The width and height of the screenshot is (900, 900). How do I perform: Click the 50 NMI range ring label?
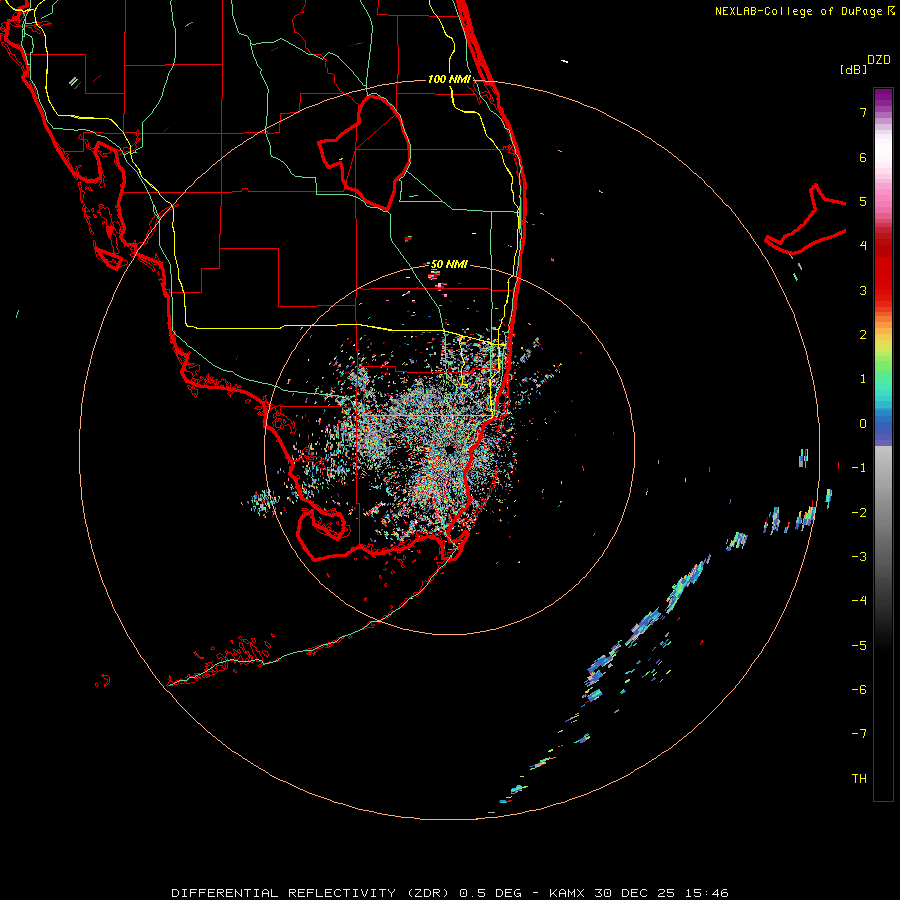point(449,264)
